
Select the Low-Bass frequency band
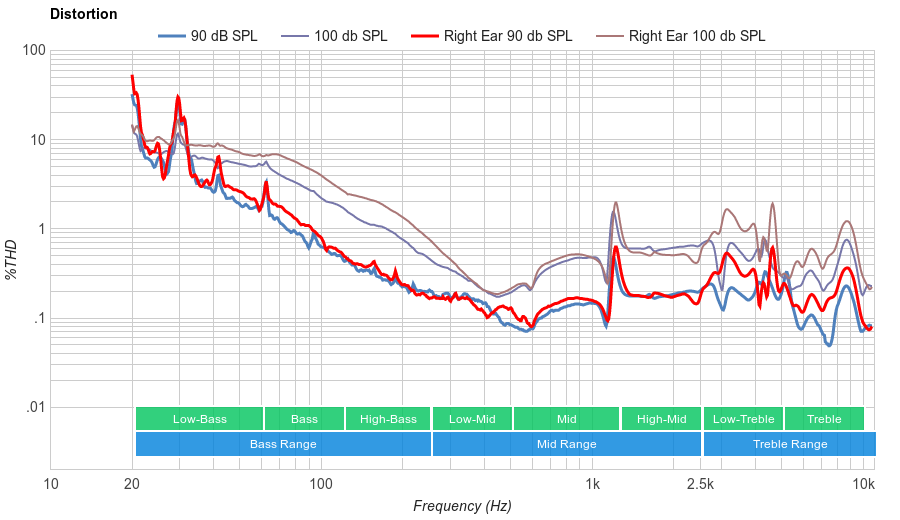pyautogui.click(x=199, y=419)
